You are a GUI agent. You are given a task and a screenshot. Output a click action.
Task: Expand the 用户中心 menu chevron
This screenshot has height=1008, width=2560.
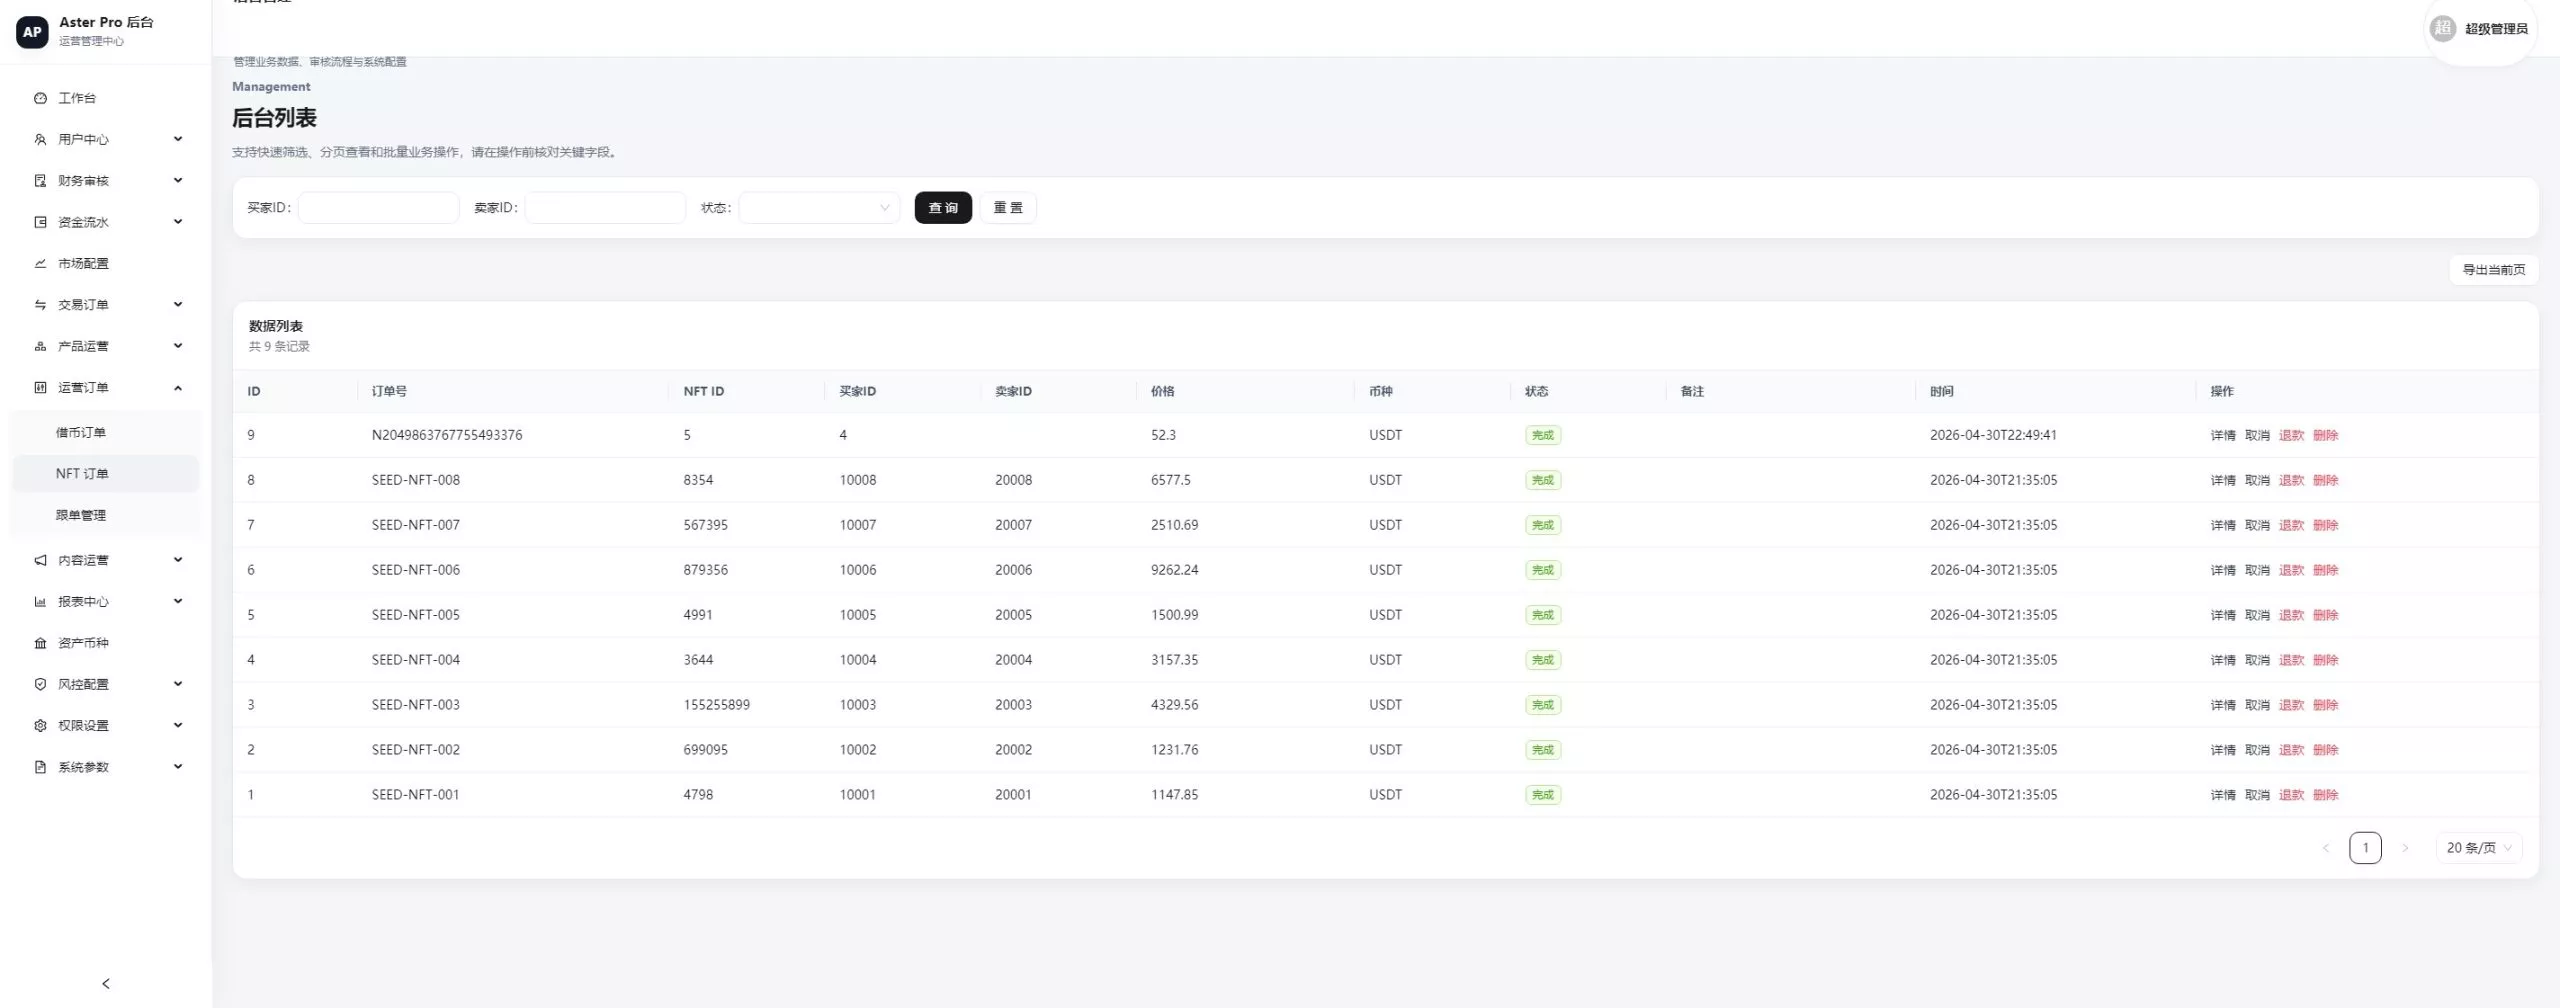pyautogui.click(x=178, y=139)
